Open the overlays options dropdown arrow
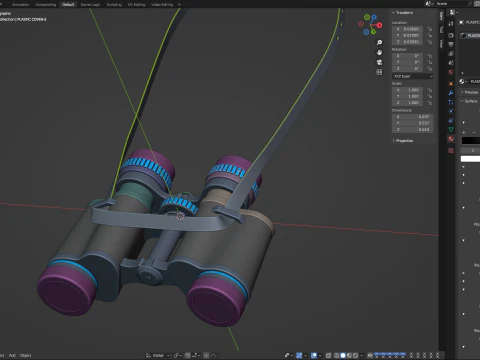 click(320, 355)
